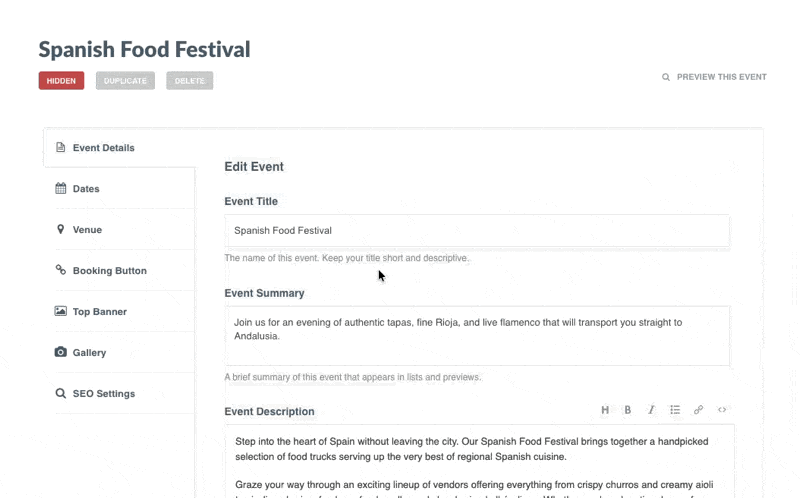
Task: Open SEO Settings section
Action: click(x=103, y=394)
